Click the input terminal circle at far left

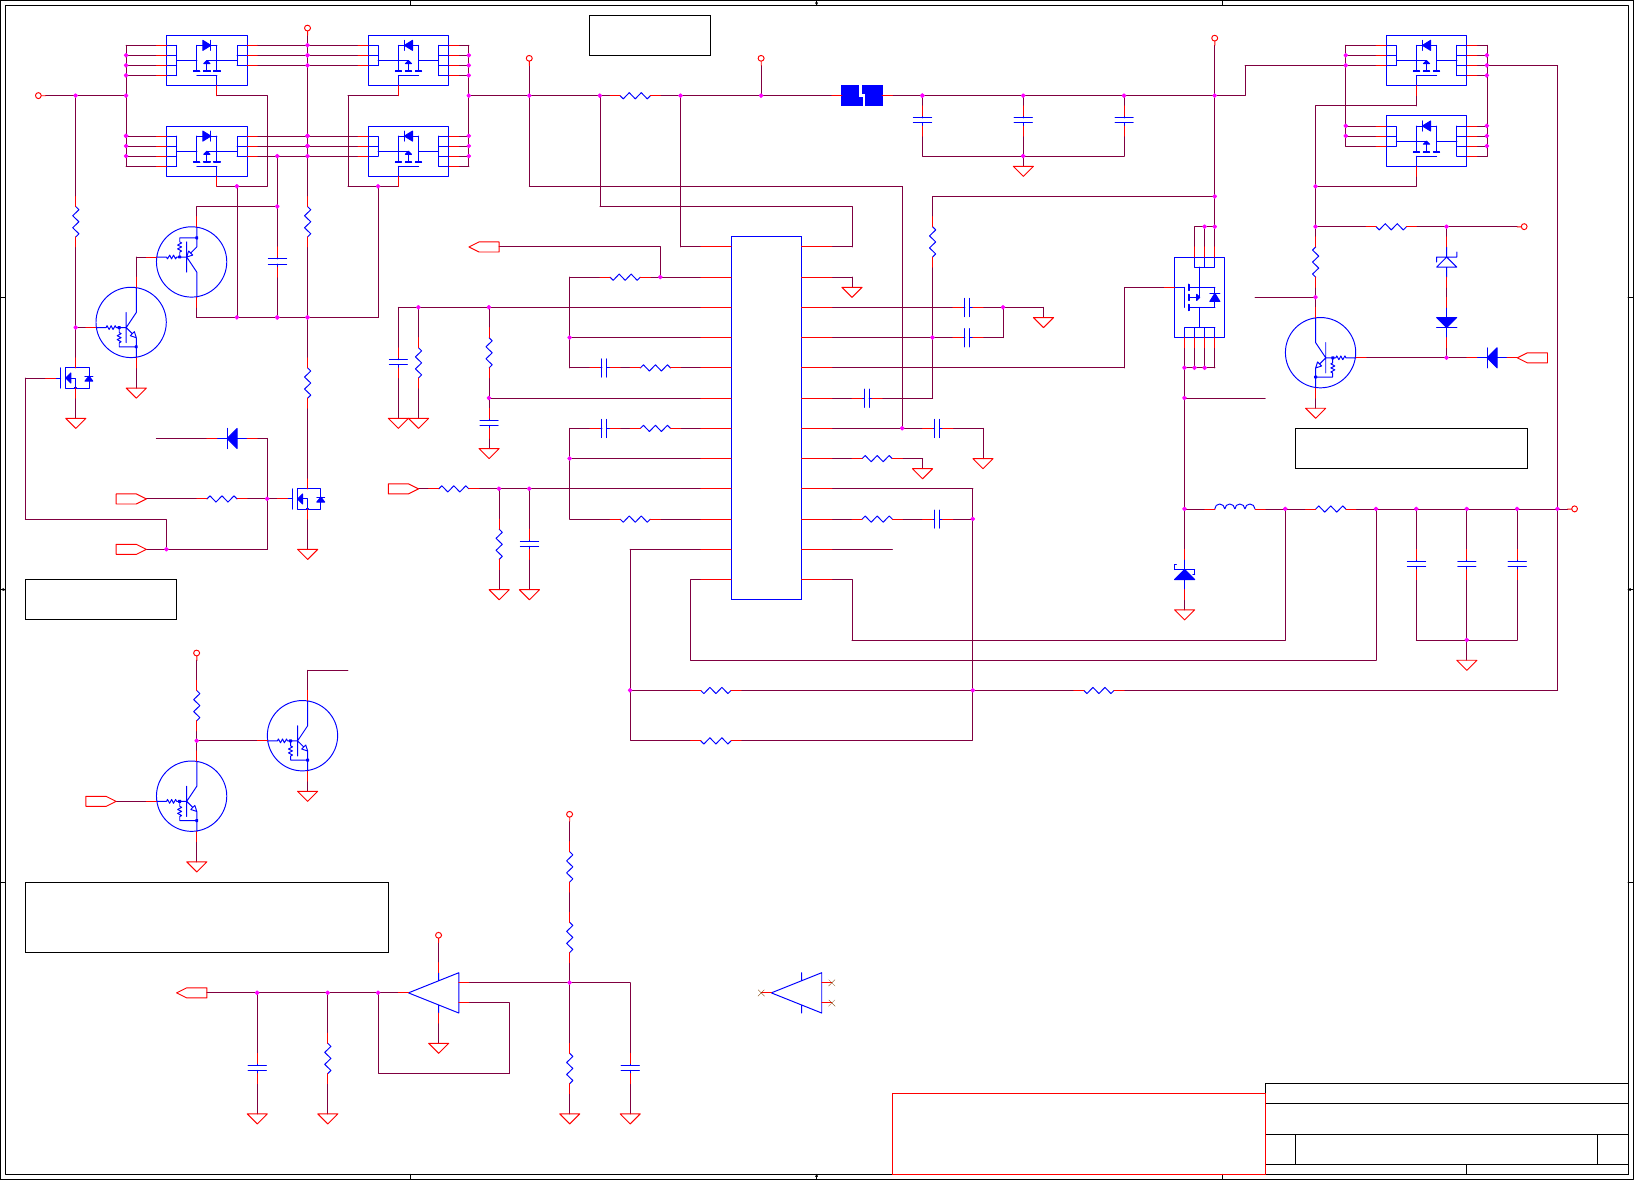[38, 96]
